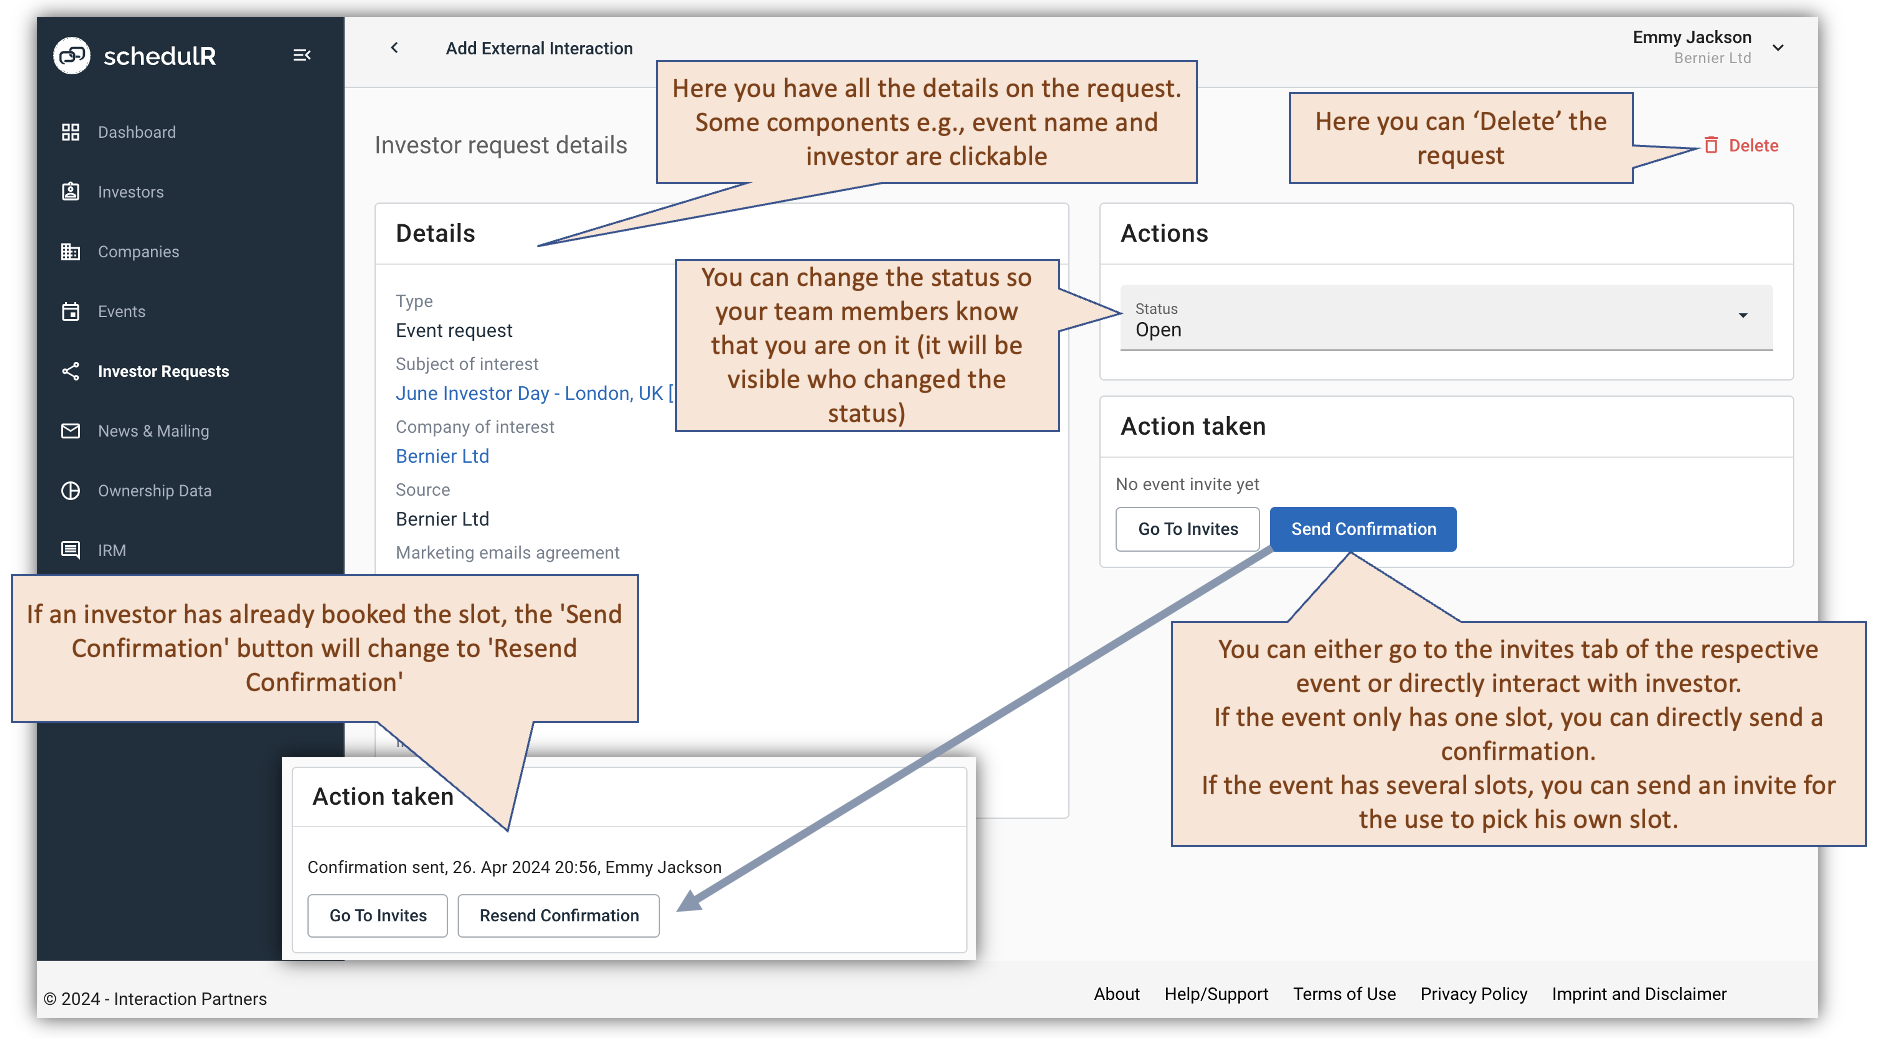
Task: Click Go To Invites
Action: click(x=1187, y=529)
